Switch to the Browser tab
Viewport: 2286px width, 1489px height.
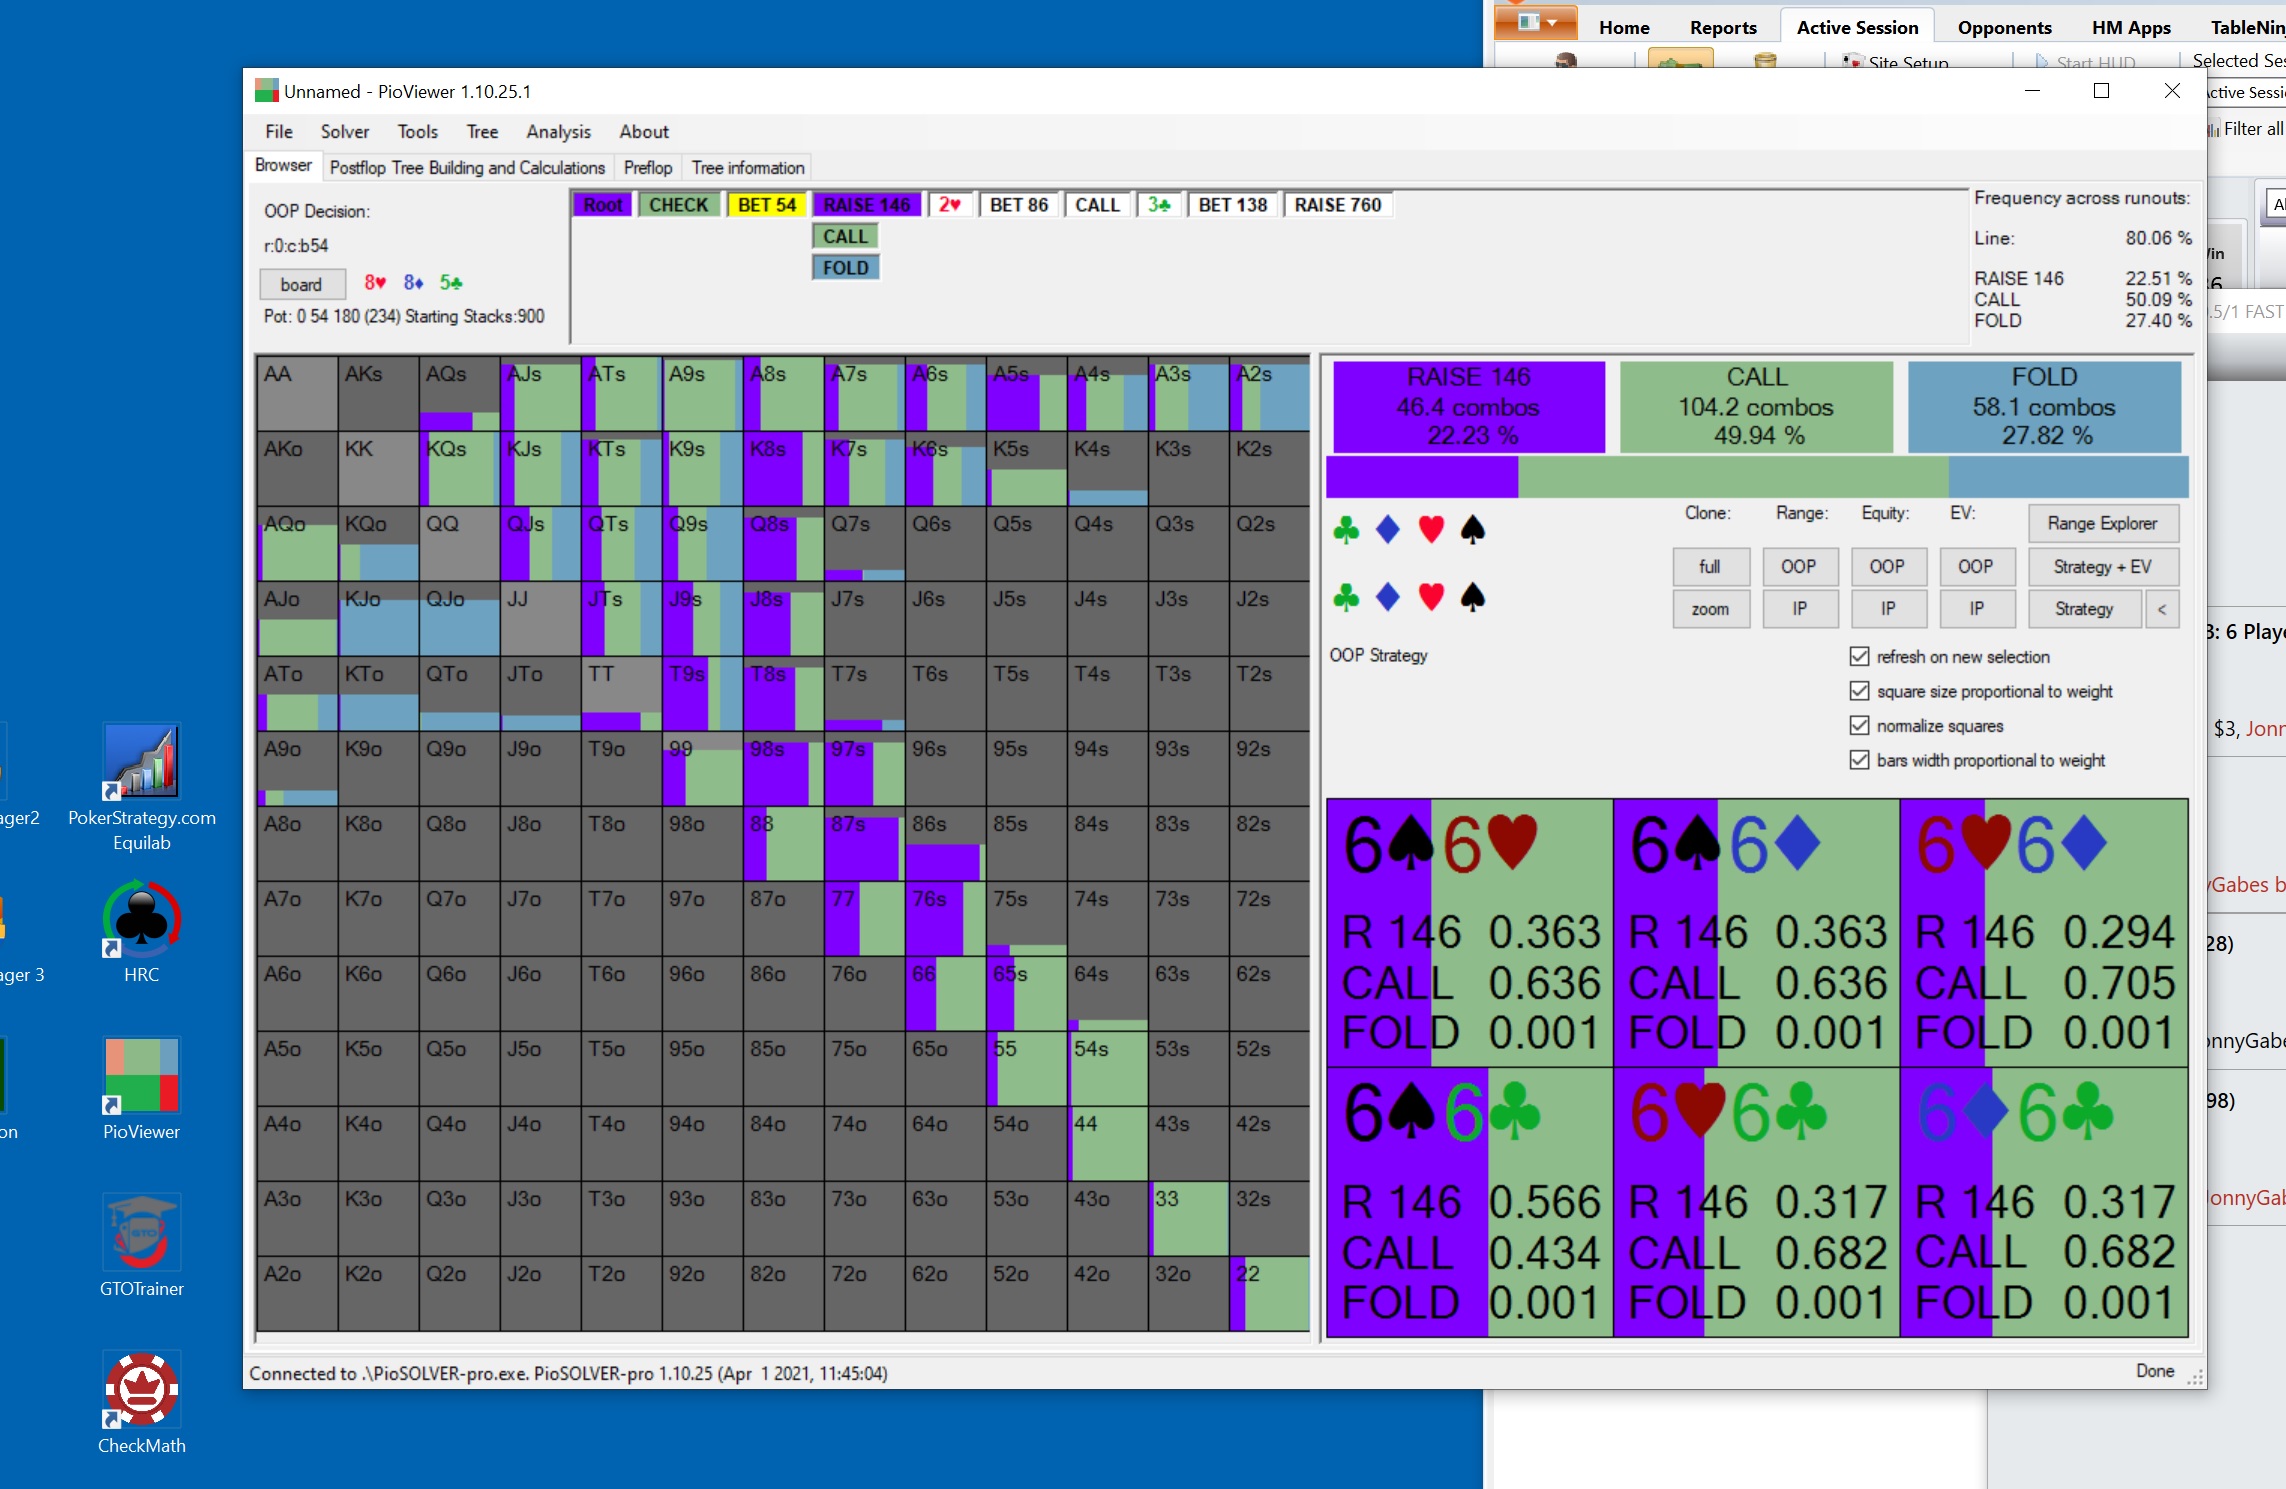click(283, 166)
